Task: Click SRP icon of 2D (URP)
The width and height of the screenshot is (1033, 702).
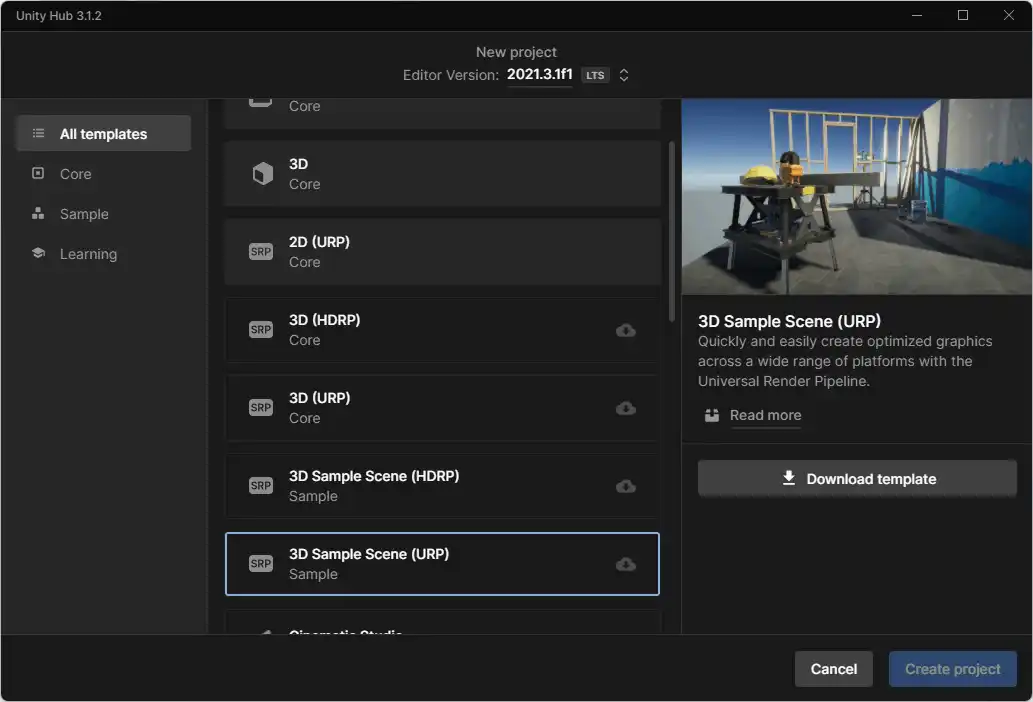Action: click(261, 252)
